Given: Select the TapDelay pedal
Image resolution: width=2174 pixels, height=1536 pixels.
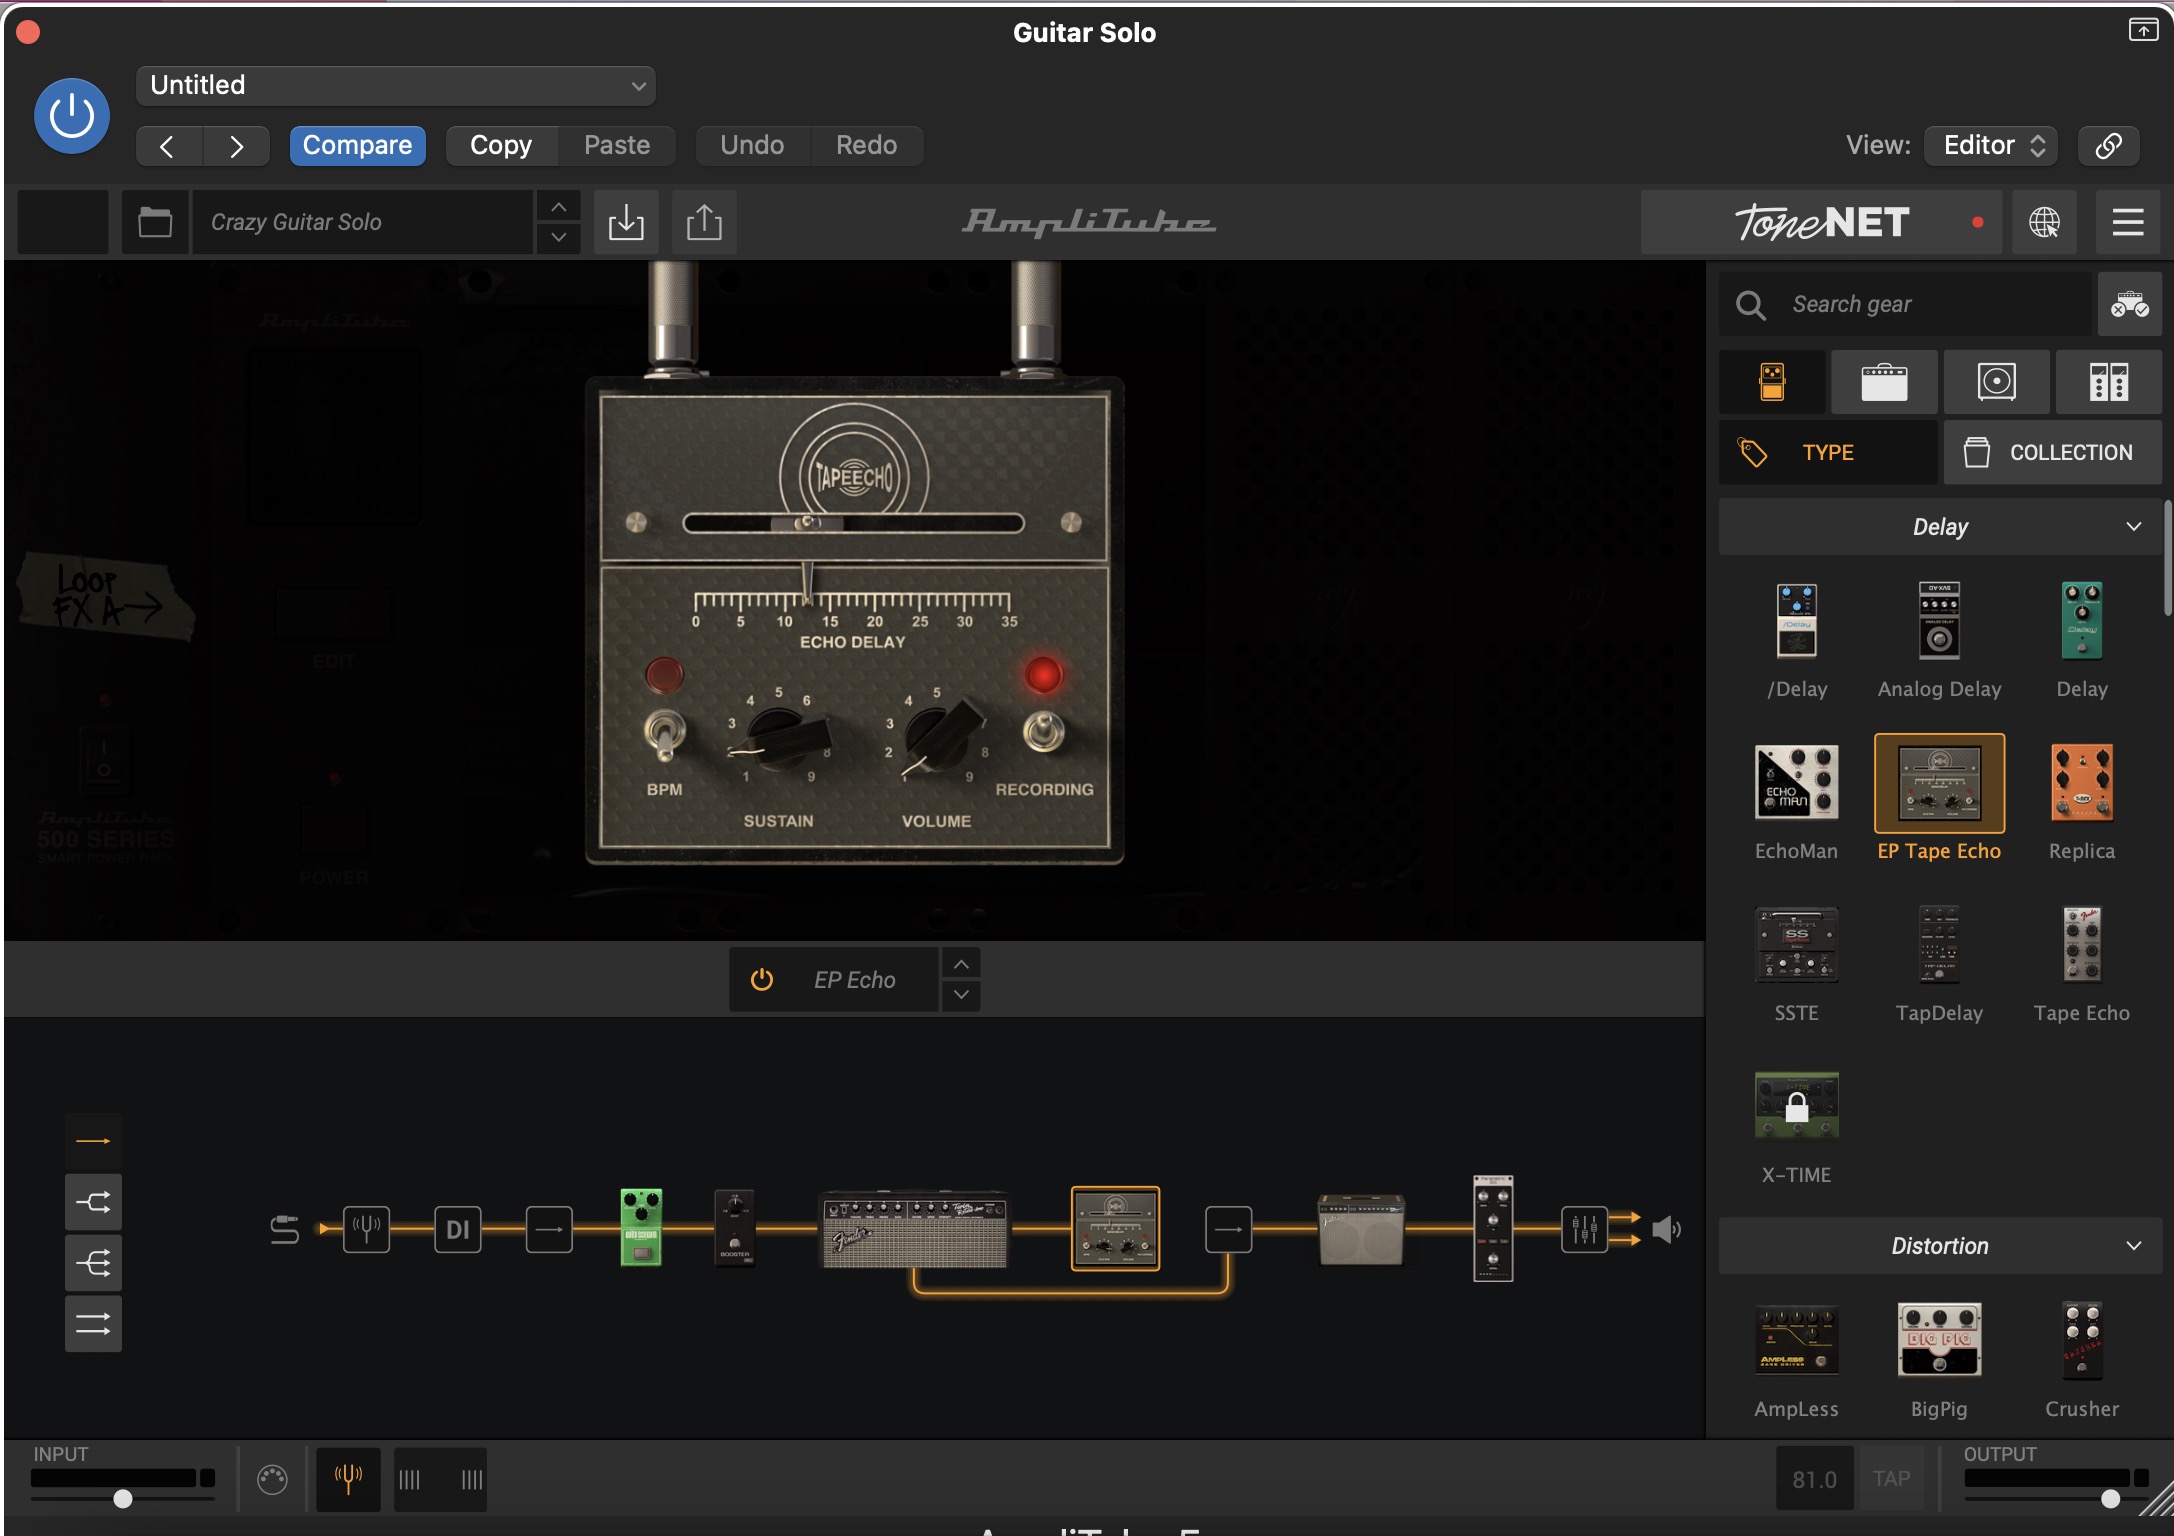Looking at the screenshot, I should pos(1939,944).
